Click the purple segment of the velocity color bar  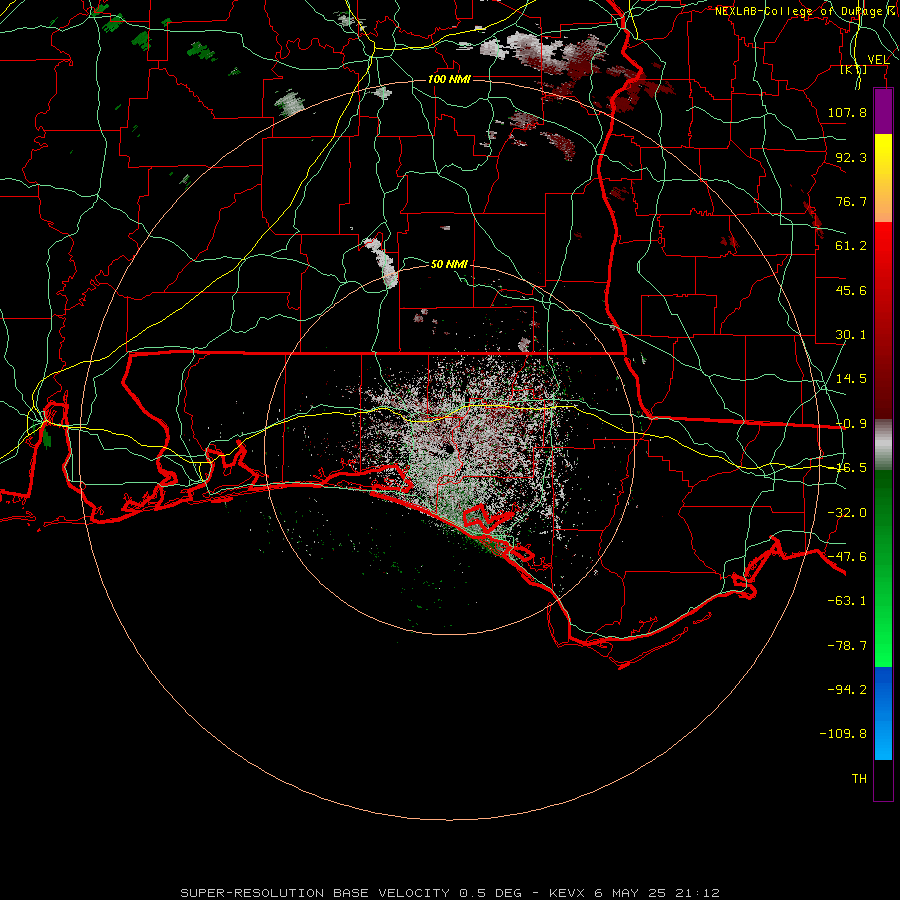[883, 111]
